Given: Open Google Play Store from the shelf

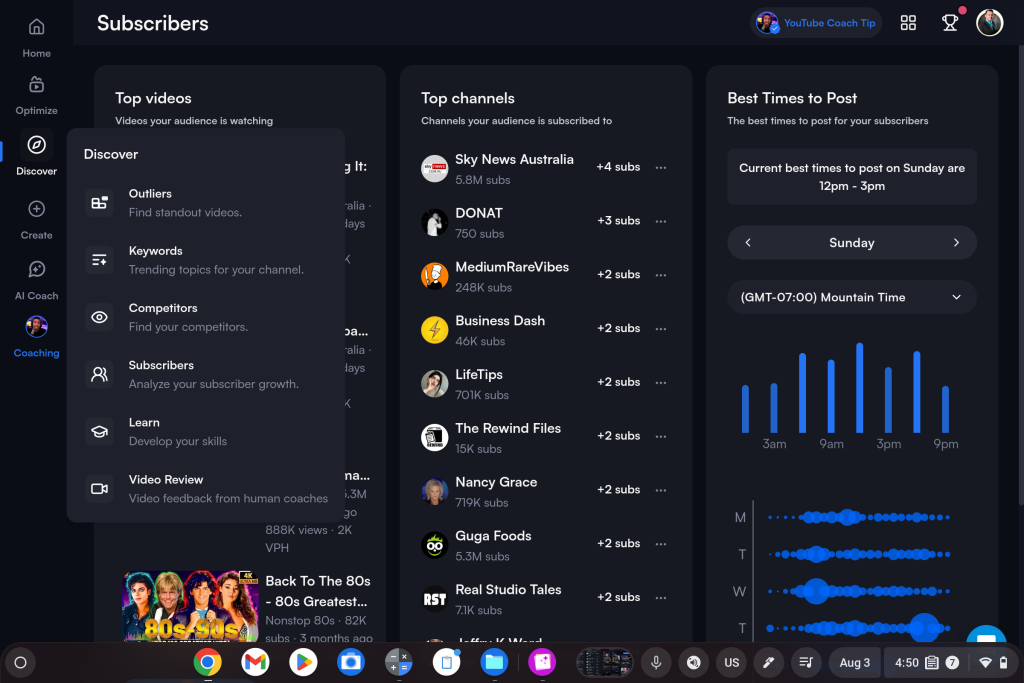Looking at the screenshot, I should 303,663.
